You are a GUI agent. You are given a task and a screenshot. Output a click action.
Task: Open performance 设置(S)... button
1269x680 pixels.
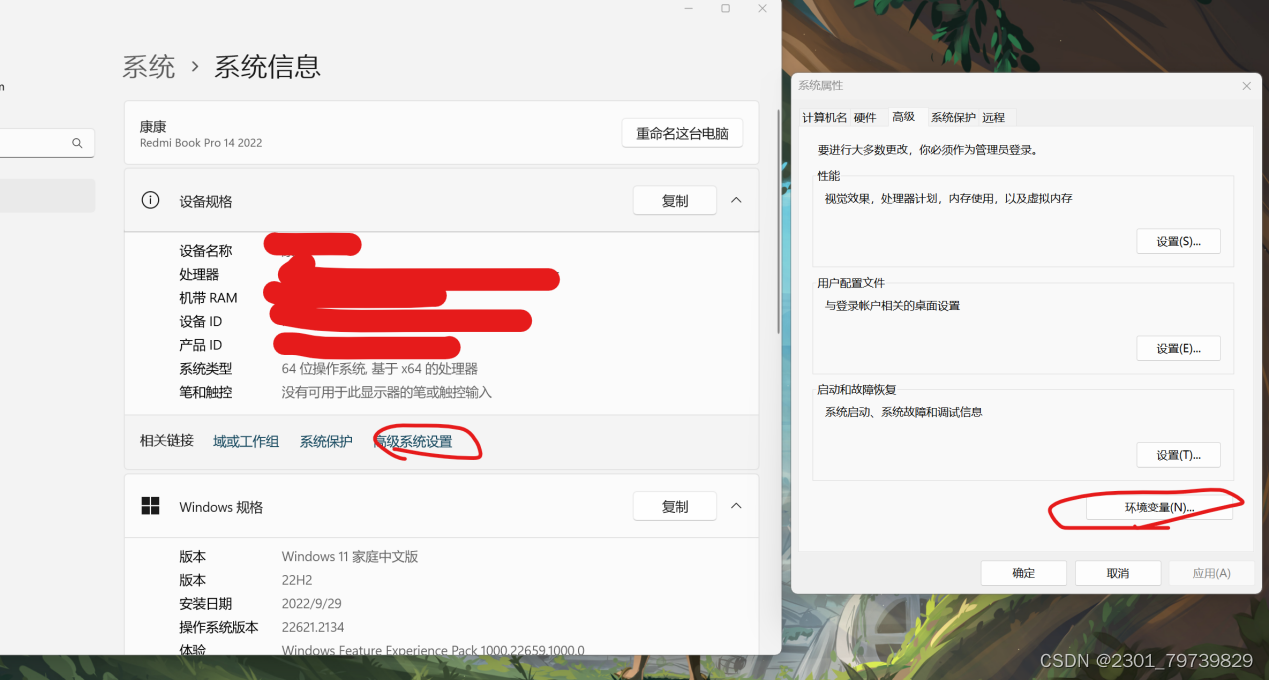click(1178, 241)
